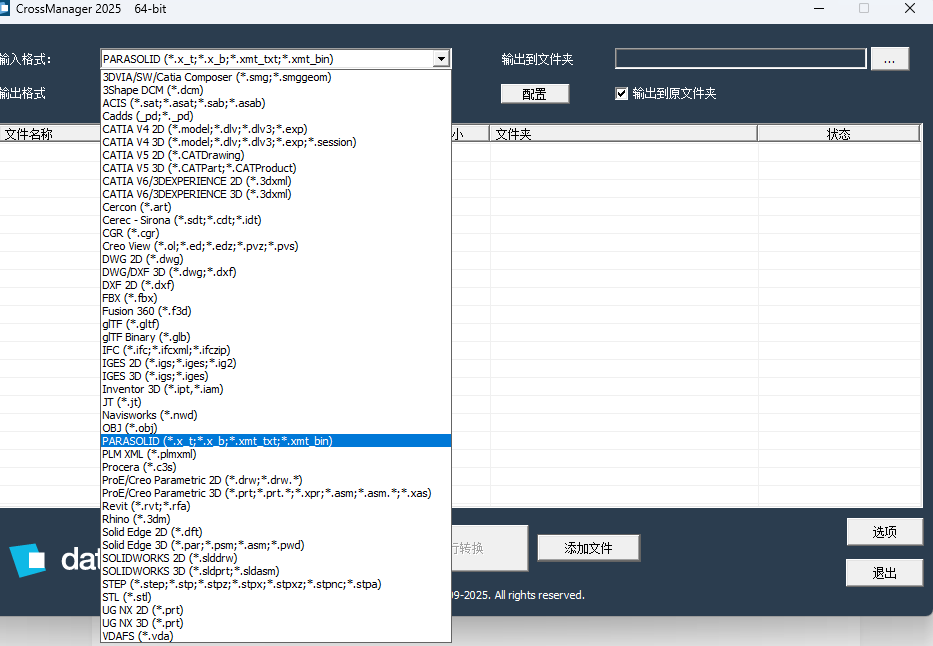The width and height of the screenshot is (933, 646).
Task: Minimize the CrossManager window
Action: click(x=819, y=9)
